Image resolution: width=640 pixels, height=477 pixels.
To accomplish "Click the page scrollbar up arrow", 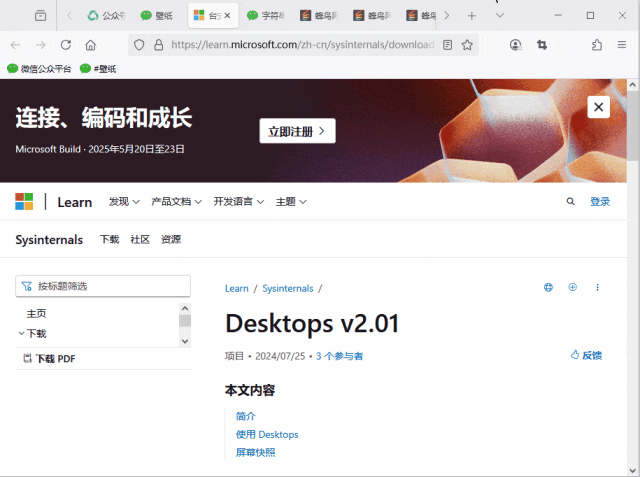I will click(x=632, y=85).
